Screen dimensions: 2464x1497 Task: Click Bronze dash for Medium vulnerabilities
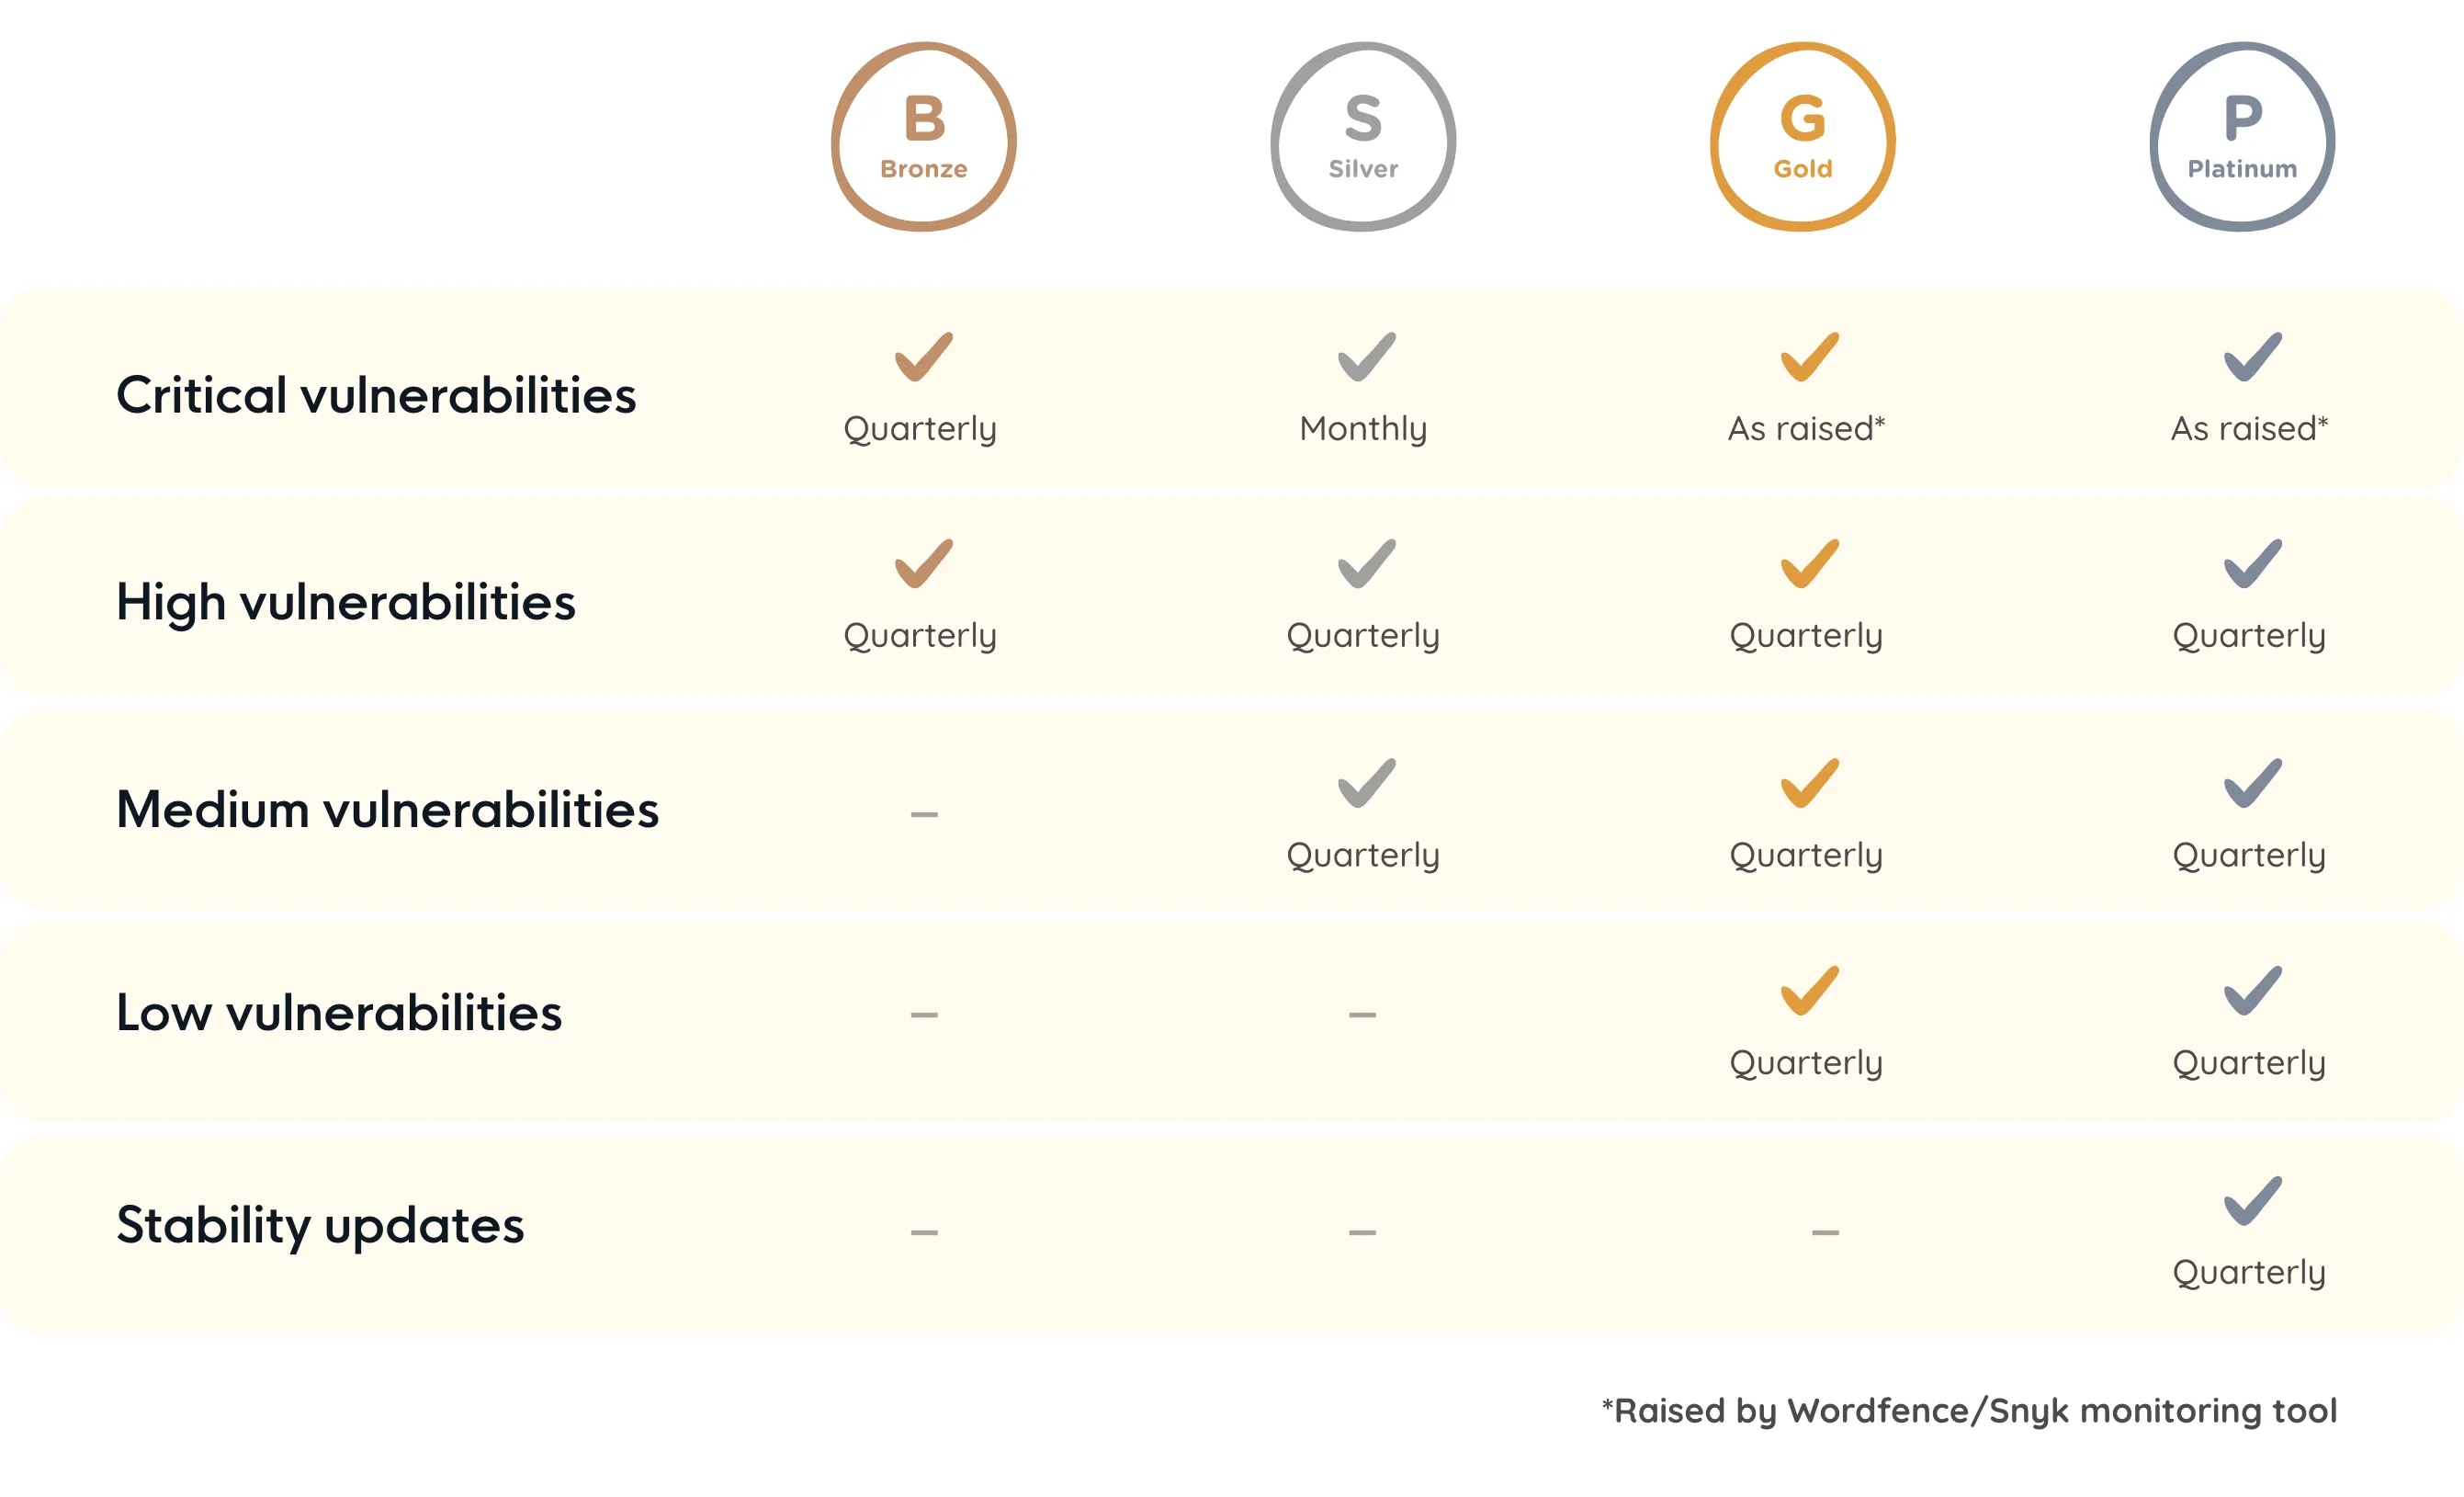click(924, 814)
